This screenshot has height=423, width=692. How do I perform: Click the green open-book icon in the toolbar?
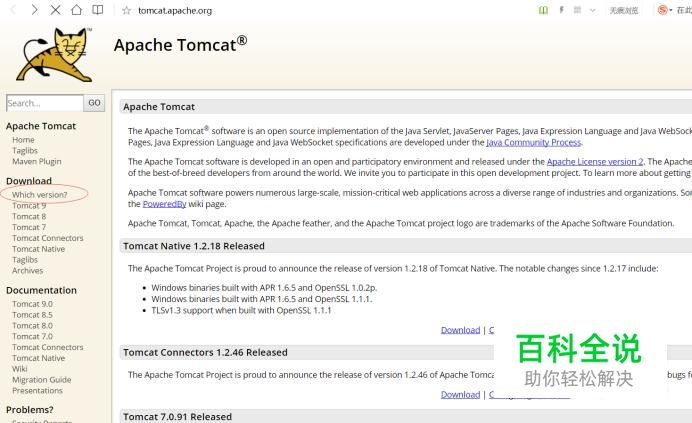[x=543, y=10]
